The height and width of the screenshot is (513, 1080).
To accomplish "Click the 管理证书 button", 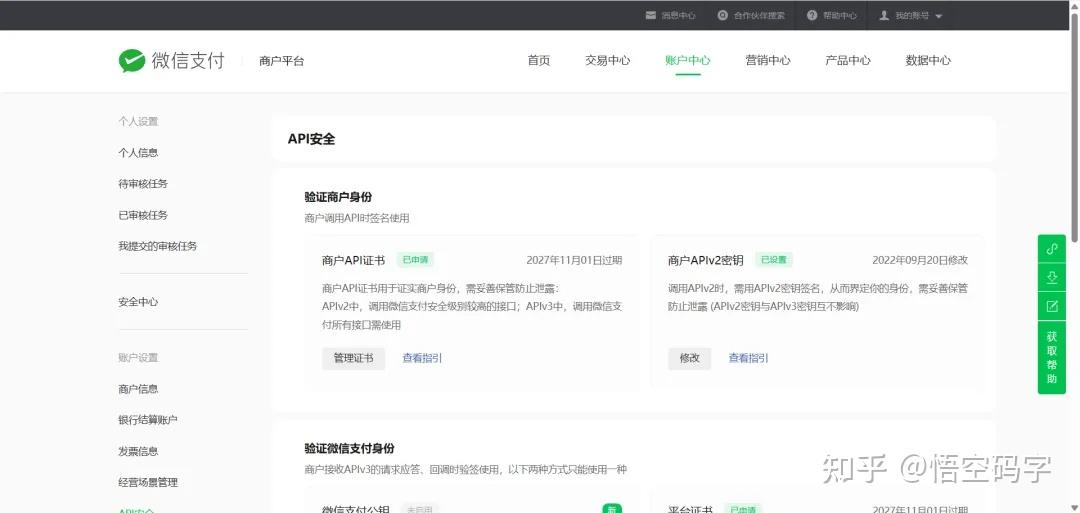I will tap(353, 358).
